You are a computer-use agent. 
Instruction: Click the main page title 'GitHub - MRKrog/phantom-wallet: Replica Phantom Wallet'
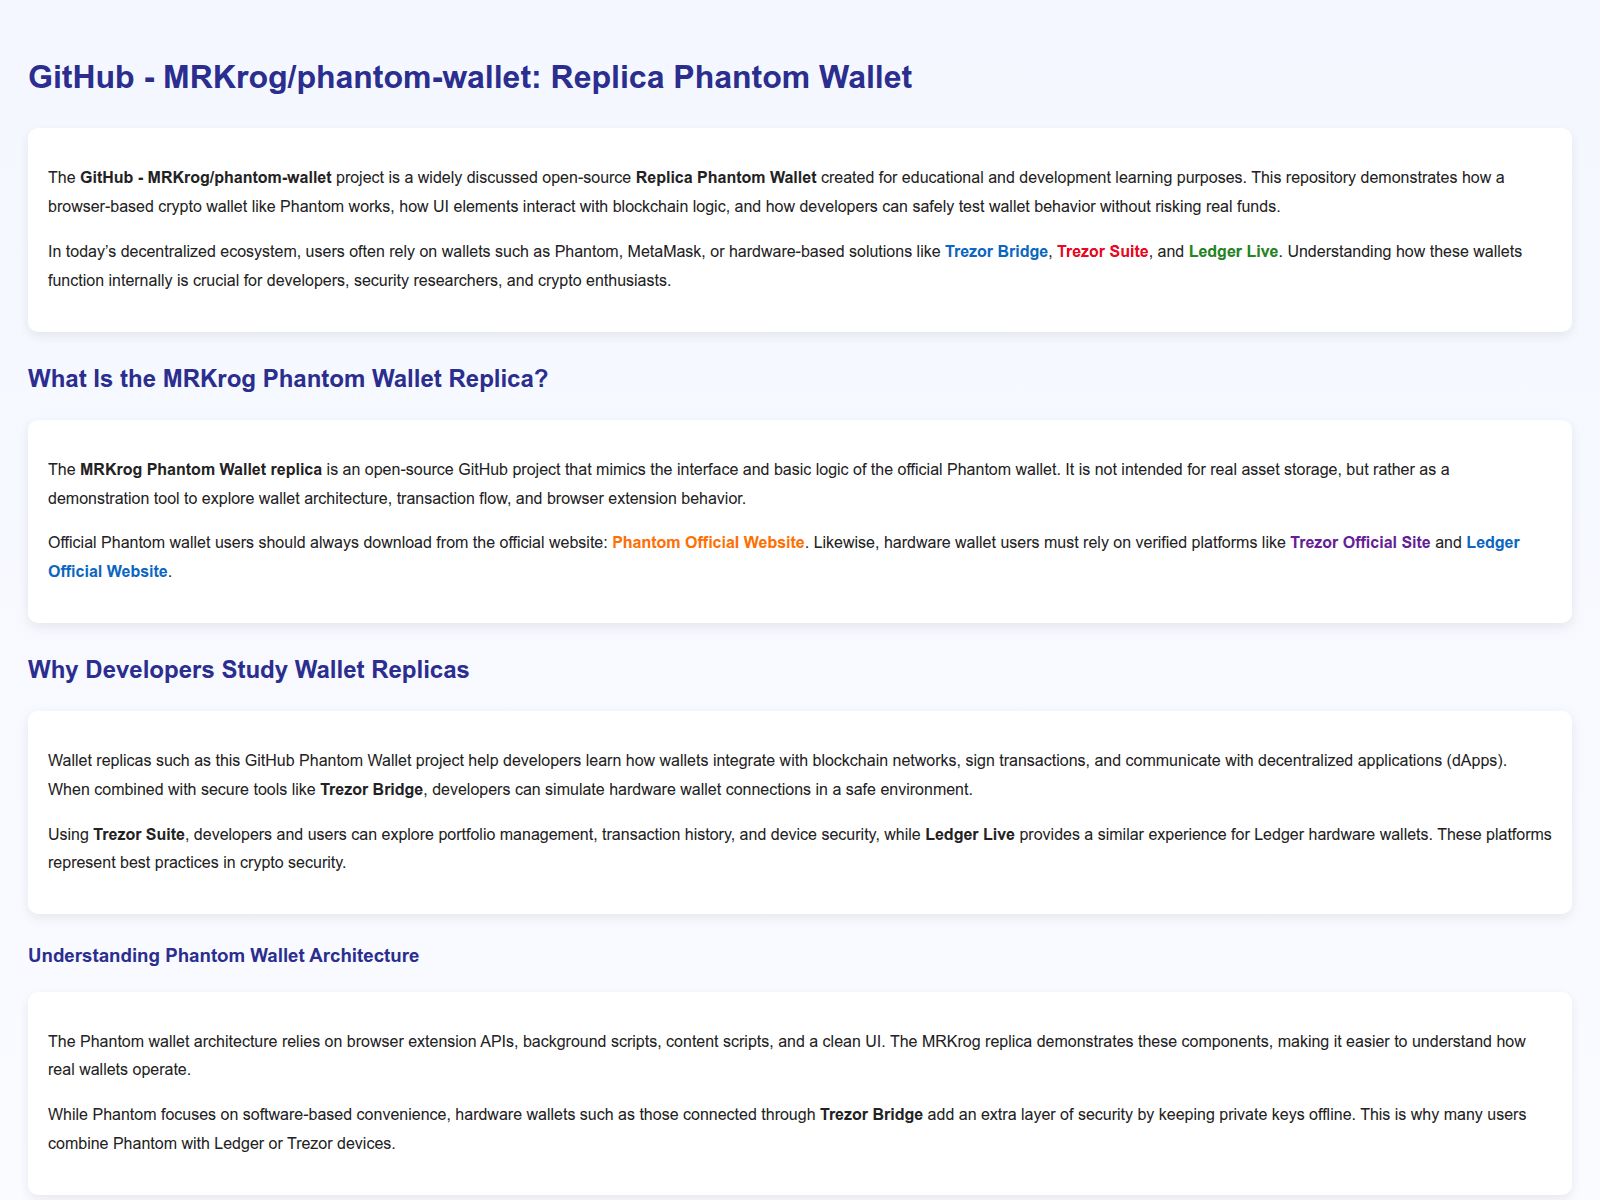(x=470, y=77)
